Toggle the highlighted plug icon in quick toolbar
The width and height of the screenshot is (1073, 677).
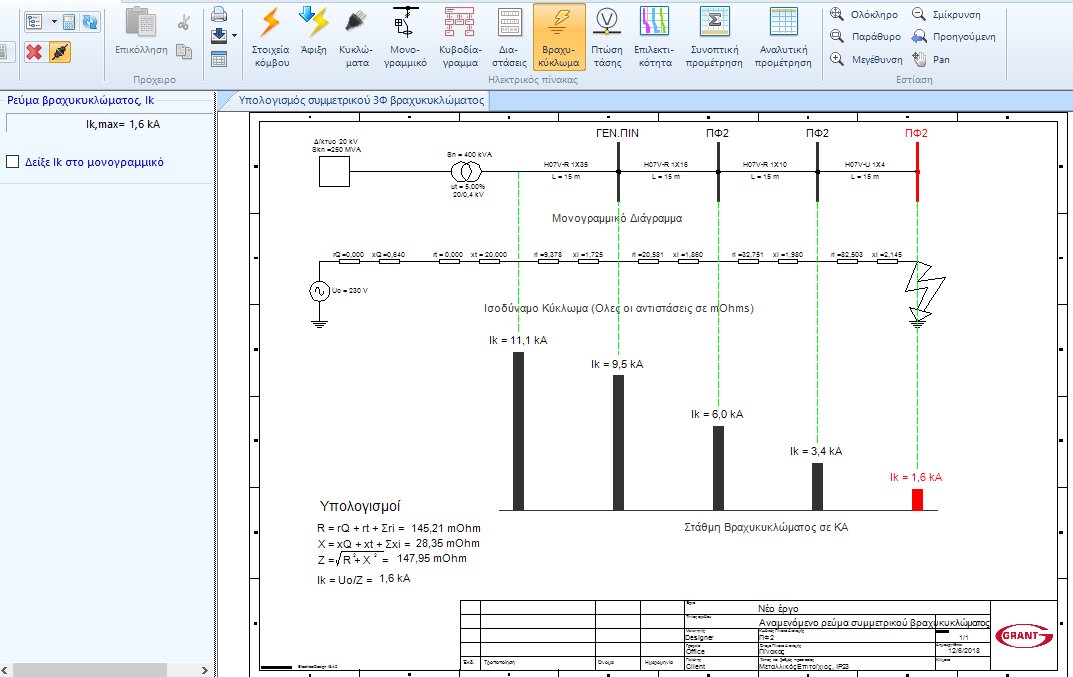(x=60, y=52)
